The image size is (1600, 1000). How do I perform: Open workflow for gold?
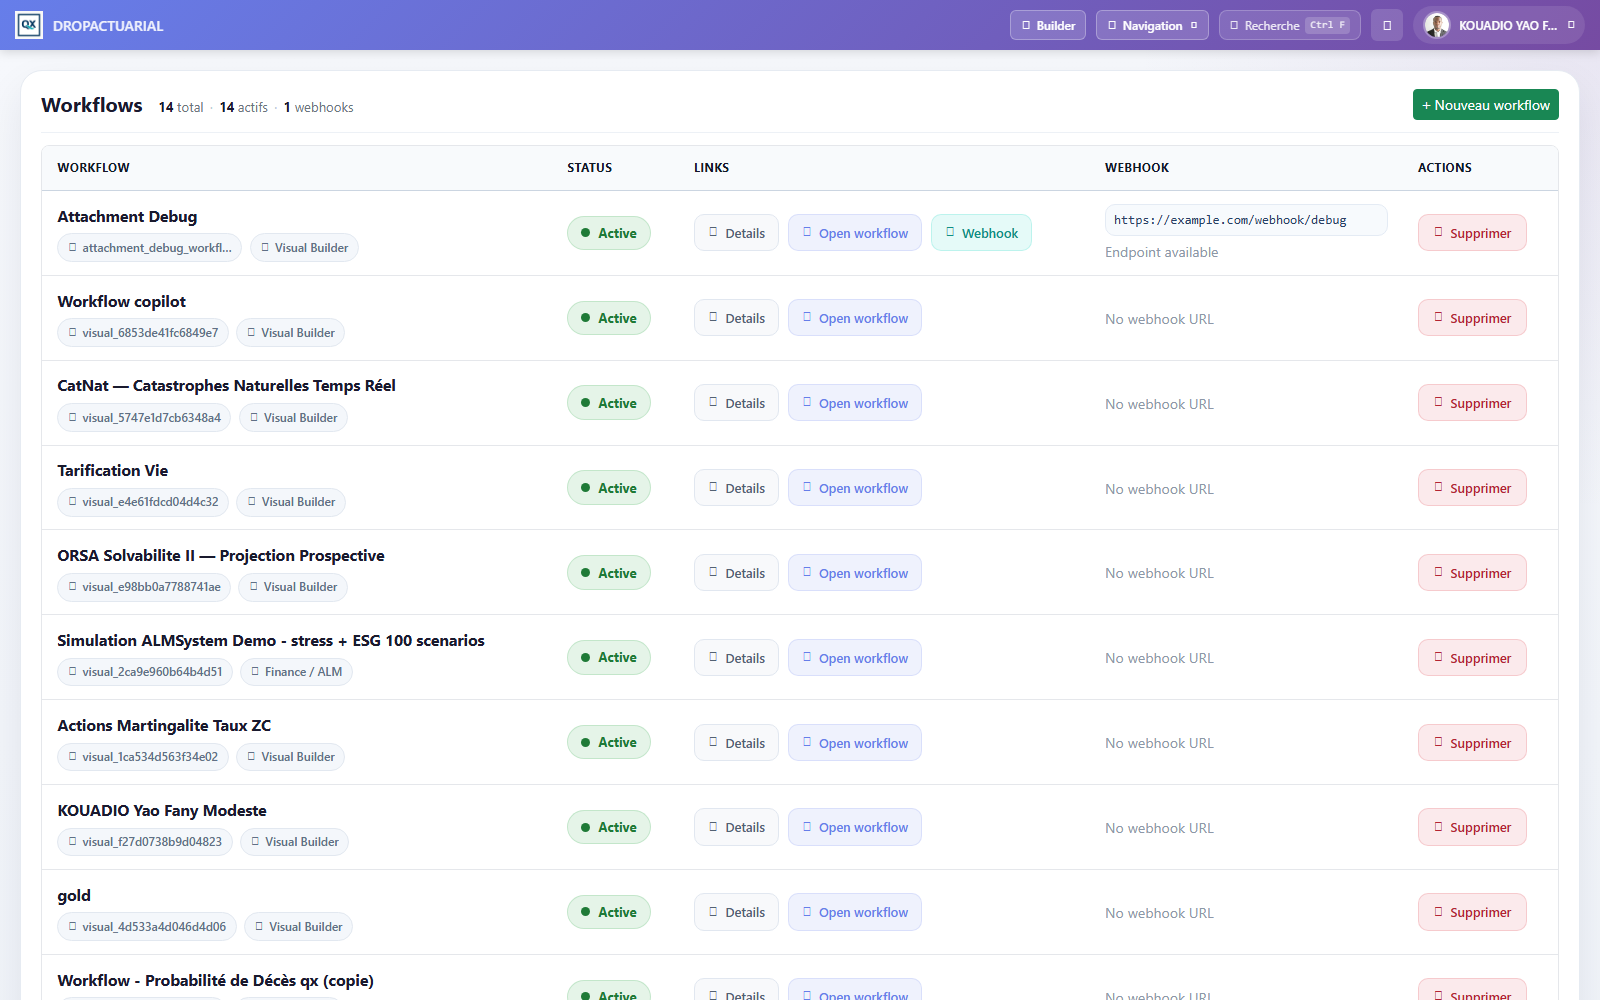click(855, 912)
